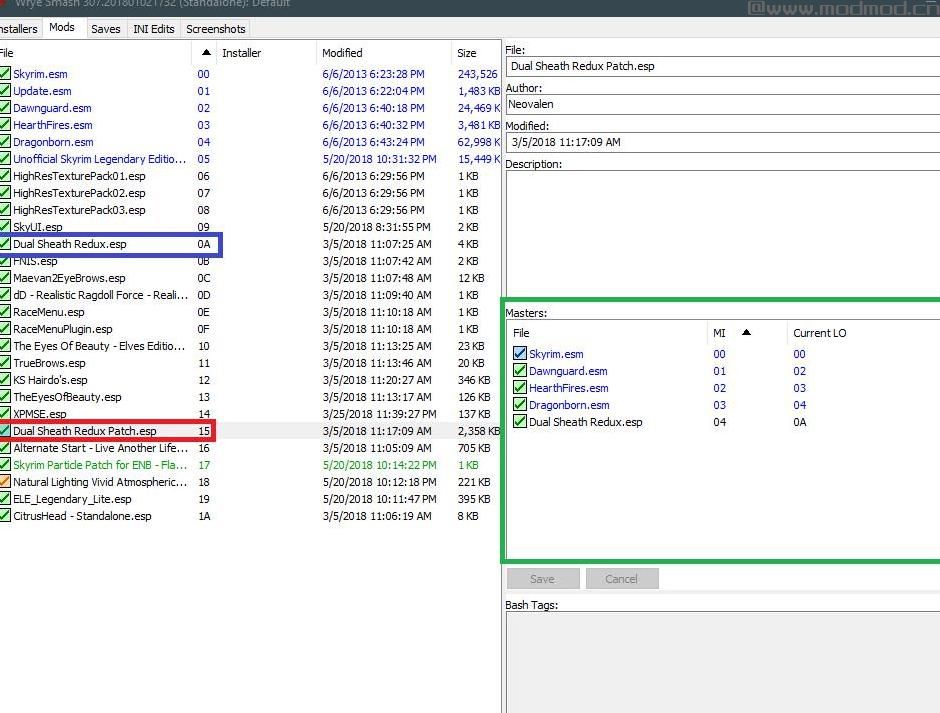The height and width of the screenshot is (713, 940).
Task: Click the Modified date field
Action: coord(722,142)
